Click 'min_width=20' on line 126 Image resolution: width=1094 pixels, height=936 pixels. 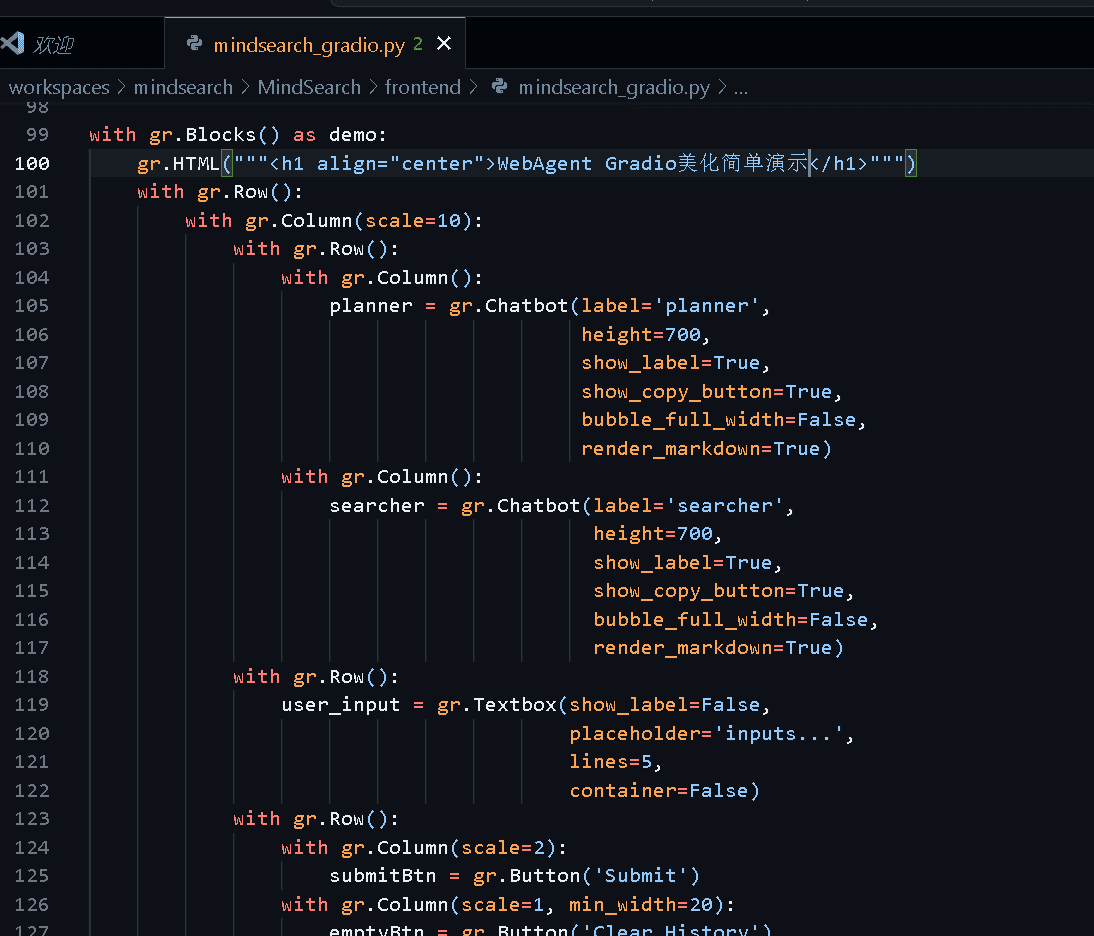coord(640,905)
